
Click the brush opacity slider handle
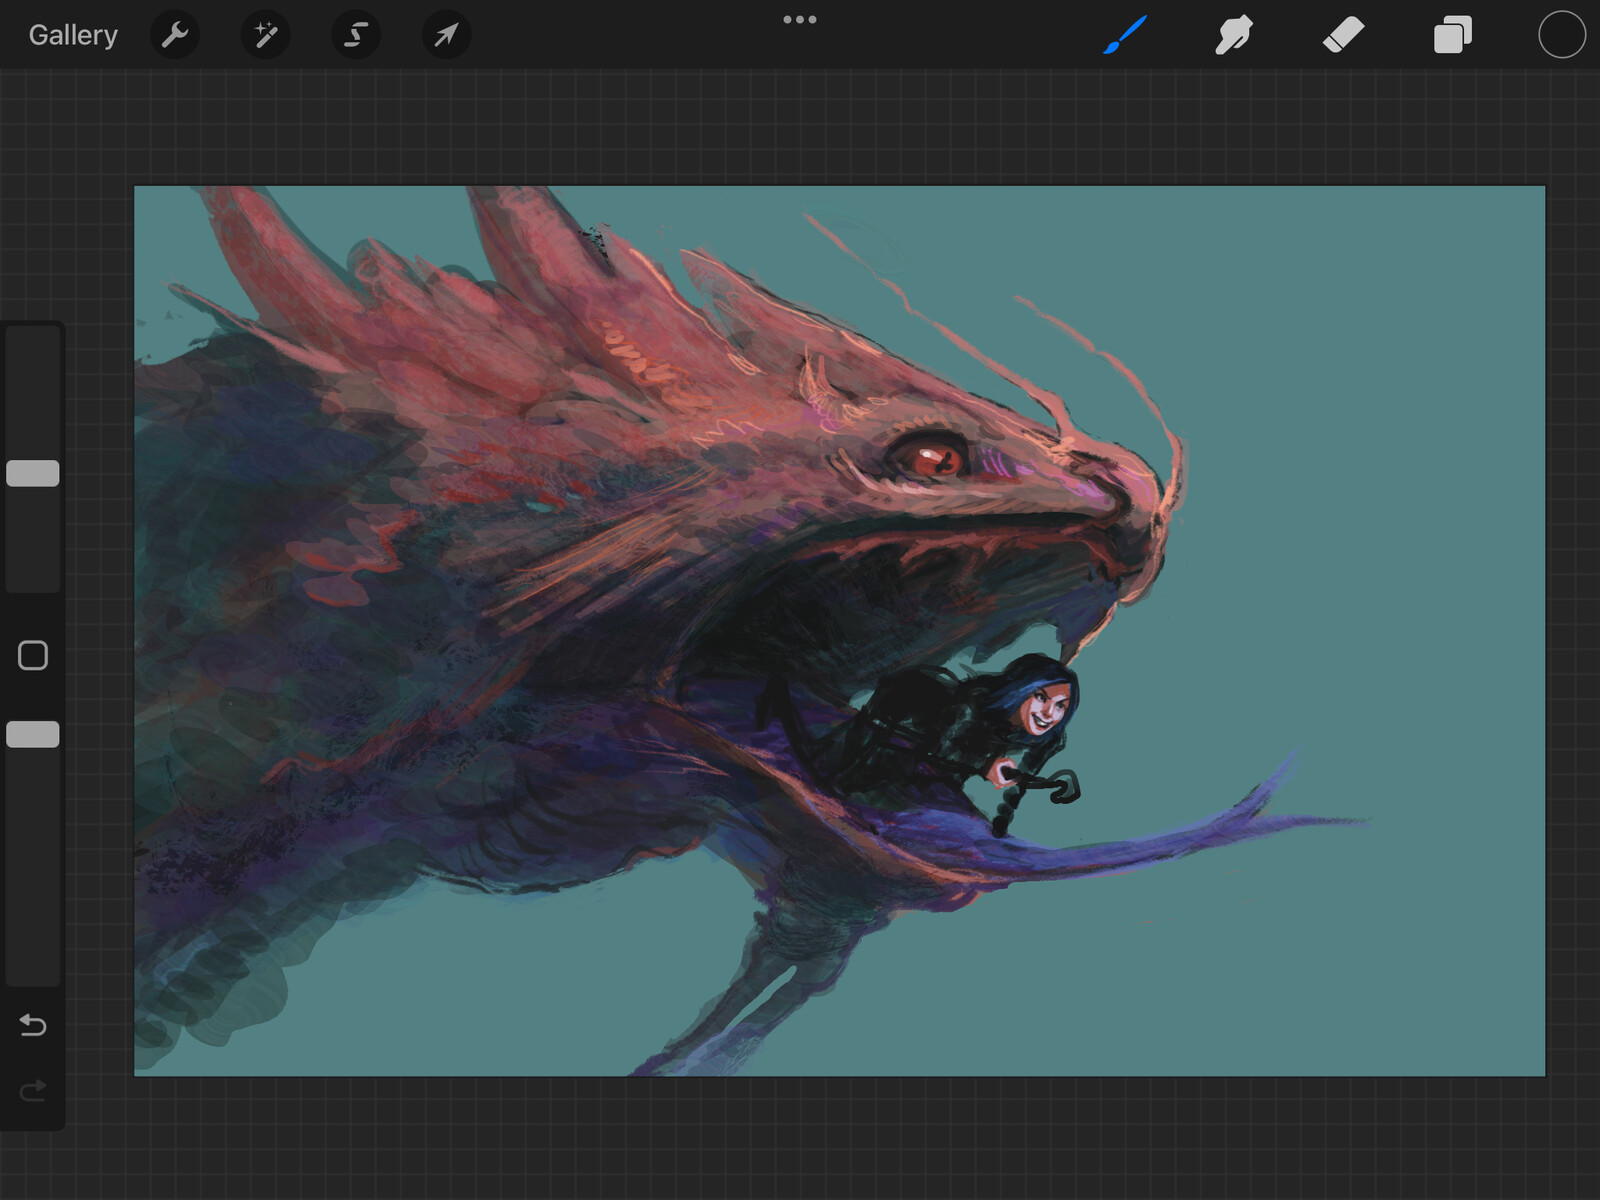tap(33, 734)
